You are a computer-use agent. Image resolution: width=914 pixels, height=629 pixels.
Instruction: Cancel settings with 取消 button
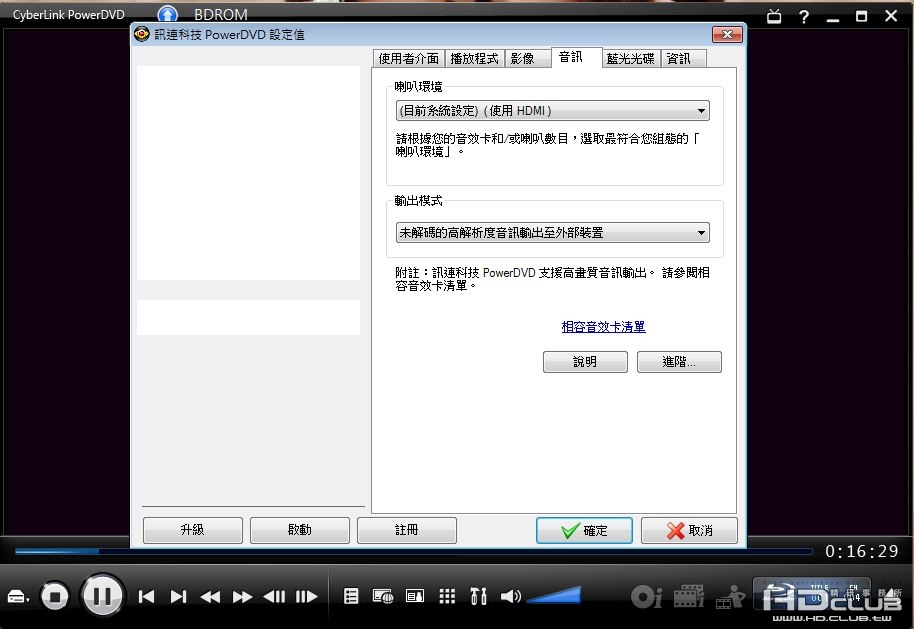coord(690,530)
